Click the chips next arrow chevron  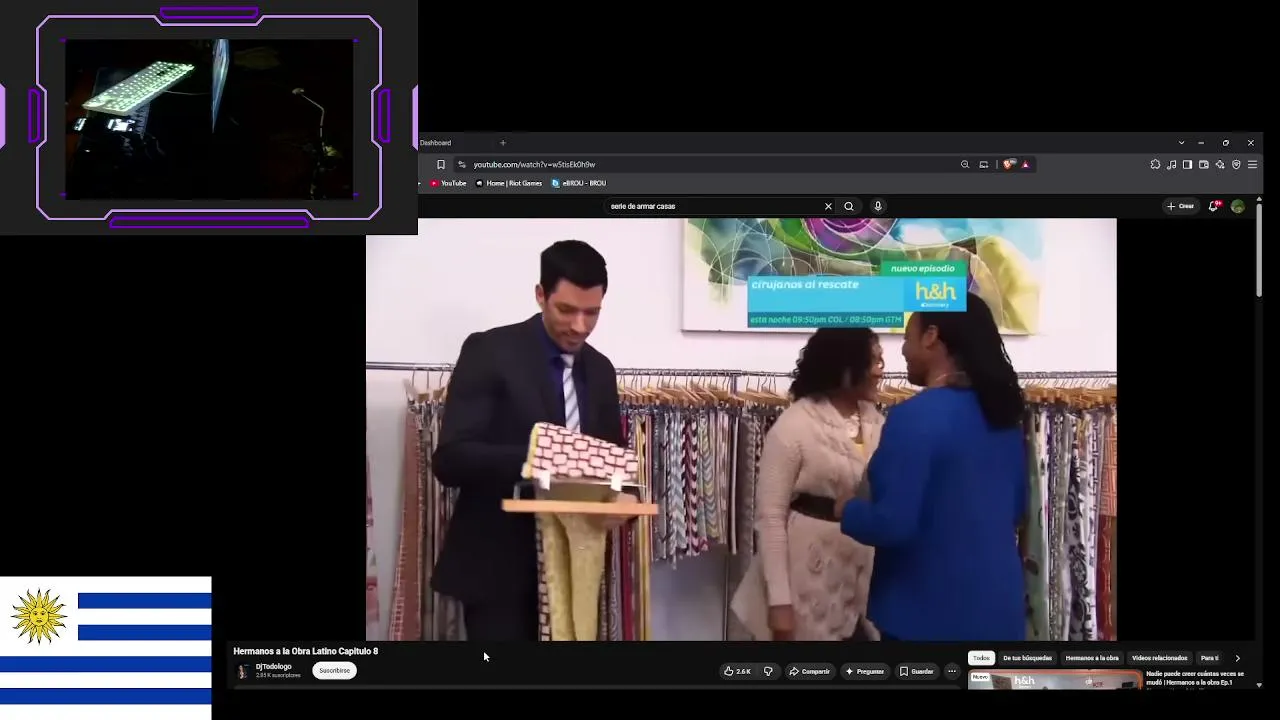coord(1237,658)
